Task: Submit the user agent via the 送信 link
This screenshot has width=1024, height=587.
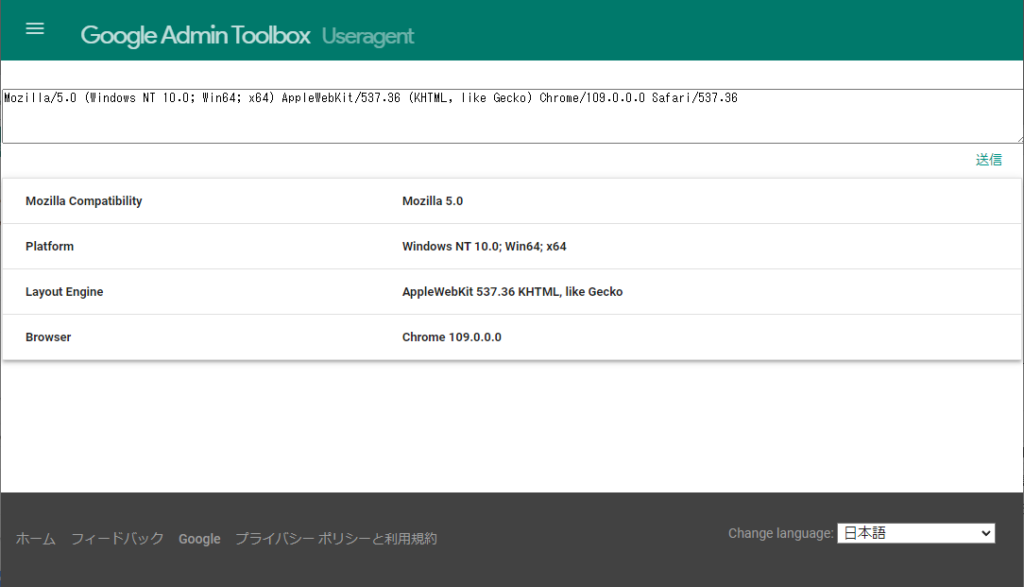Action: tap(989, 159)
